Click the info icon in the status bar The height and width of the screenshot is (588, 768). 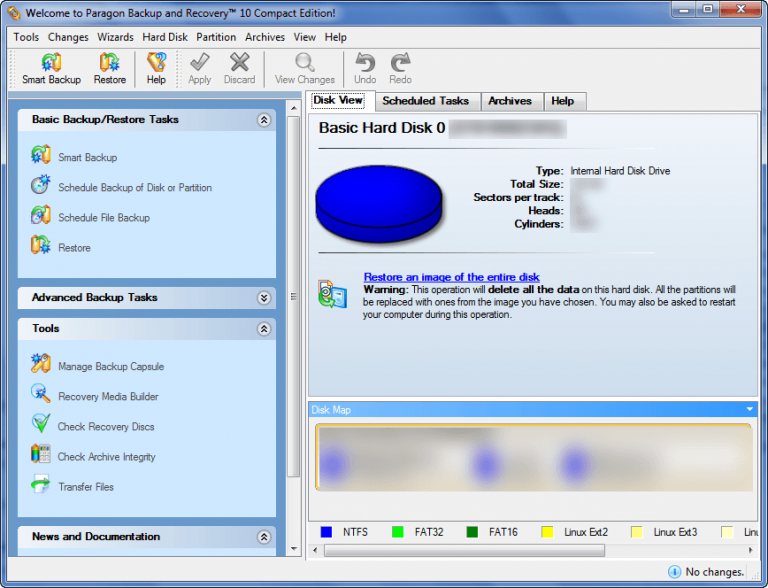674,571
